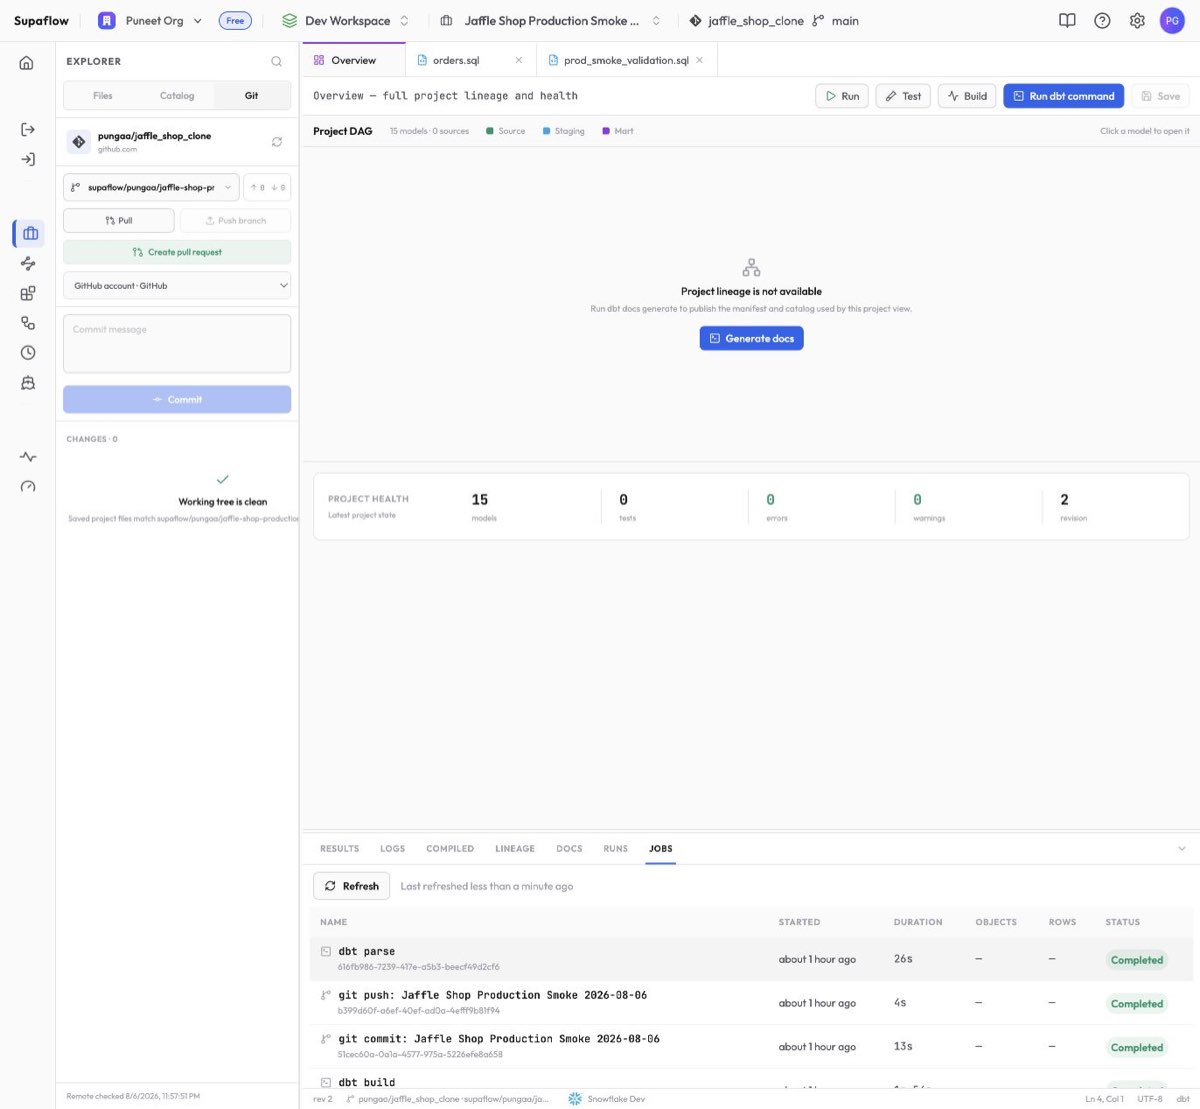This screenshot has height=1109, width=1200.
Task: Open the agent robot sidebar icon
Action: point(28,383)
